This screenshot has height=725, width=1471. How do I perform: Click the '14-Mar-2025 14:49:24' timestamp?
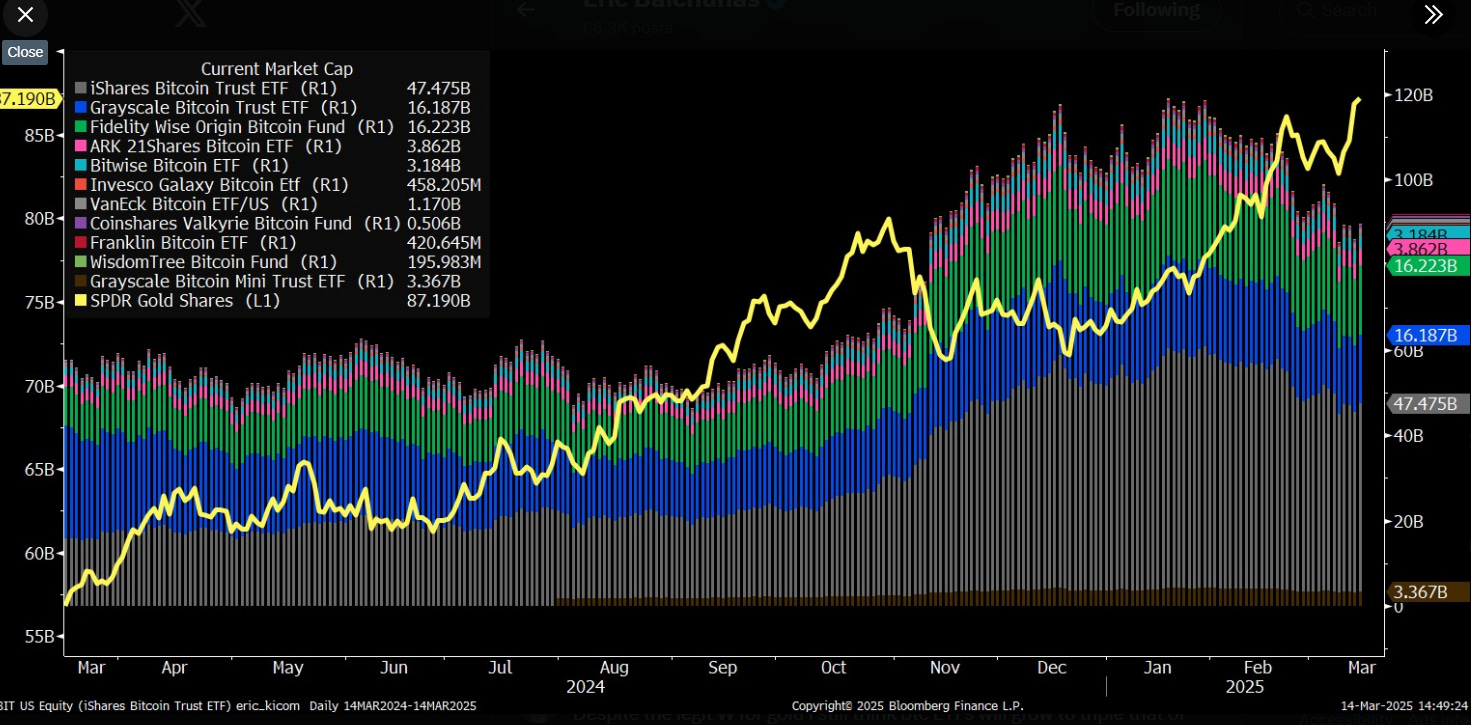1404,706
